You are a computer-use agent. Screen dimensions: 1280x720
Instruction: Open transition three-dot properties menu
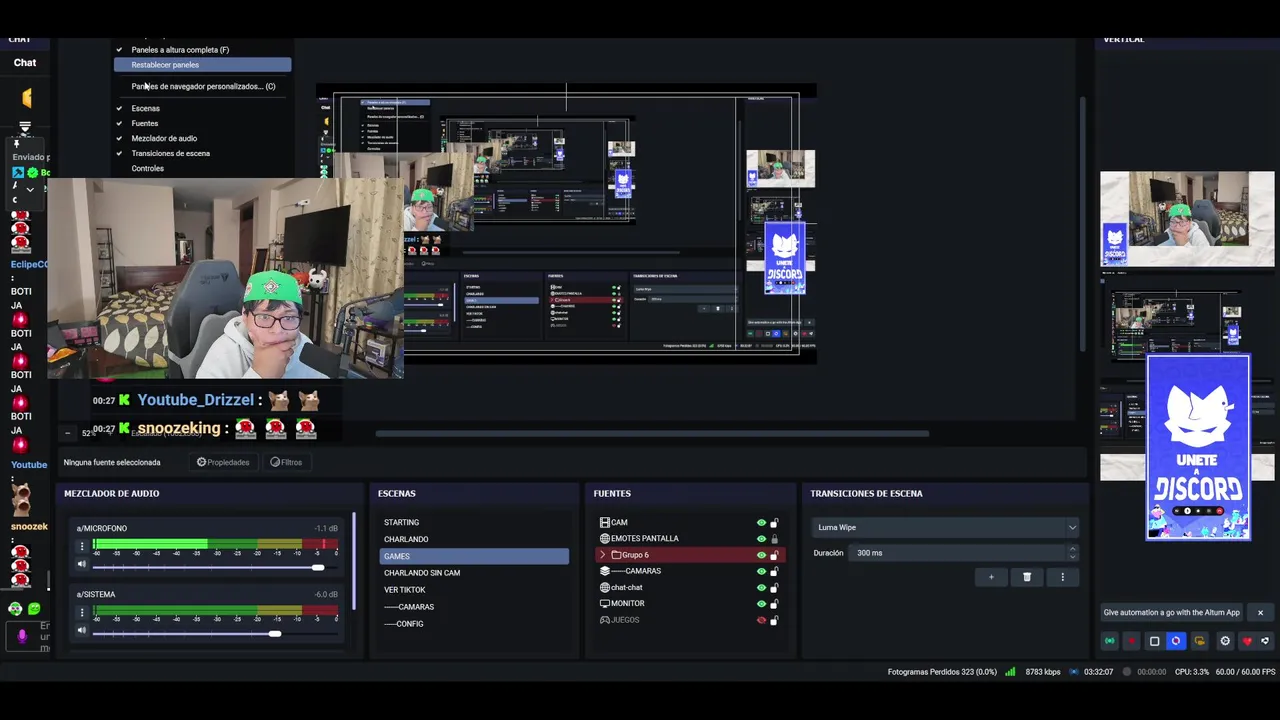click(1062, 577)
